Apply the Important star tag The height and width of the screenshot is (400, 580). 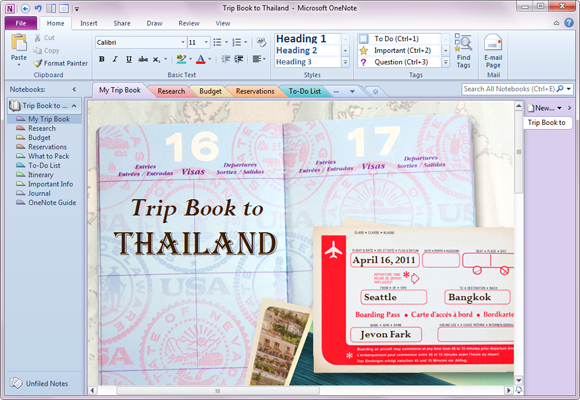click(x=364, y=50)
